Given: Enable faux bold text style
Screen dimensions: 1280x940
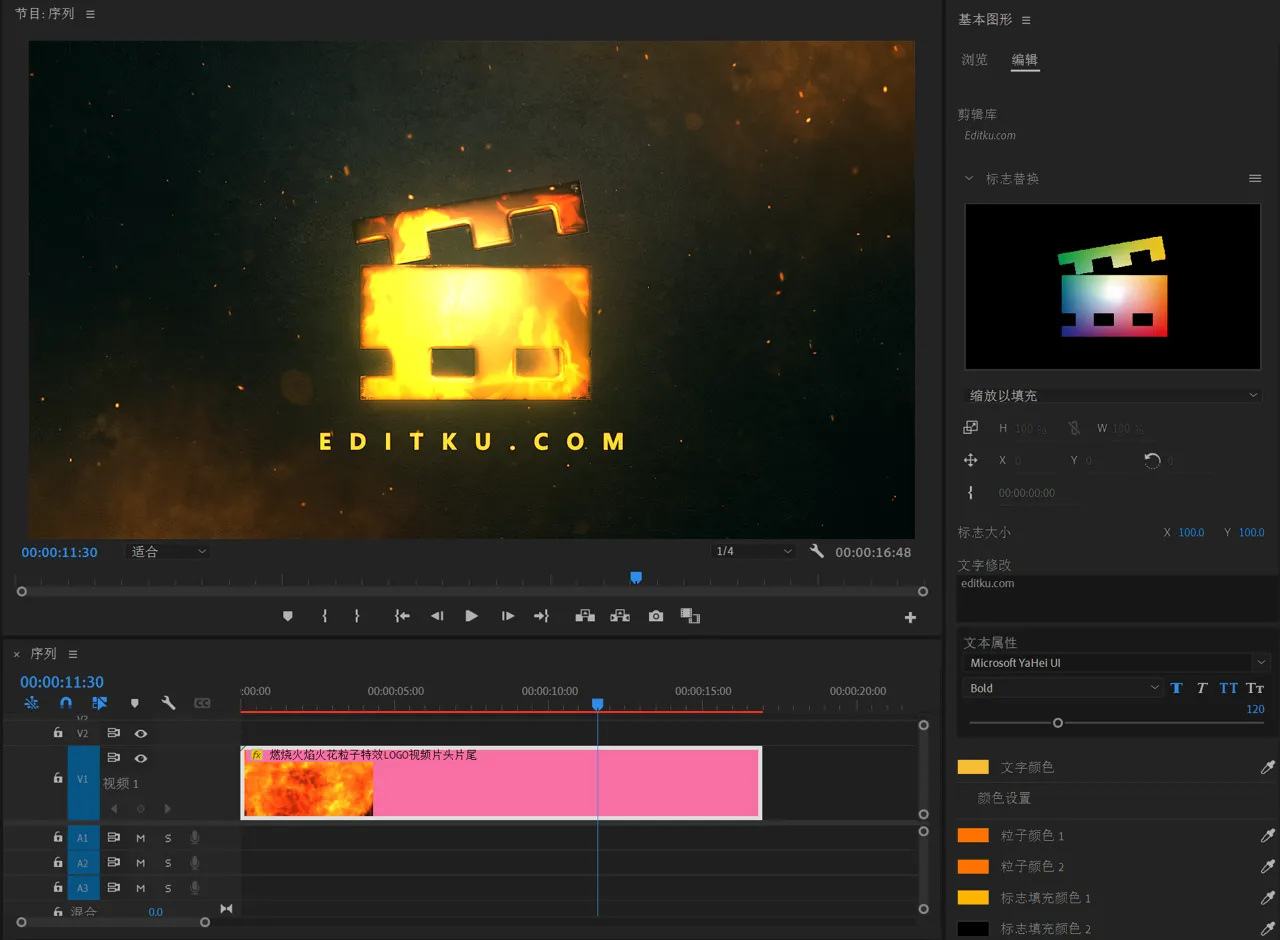Looking at the screenshot, I should click(1176, 688).
